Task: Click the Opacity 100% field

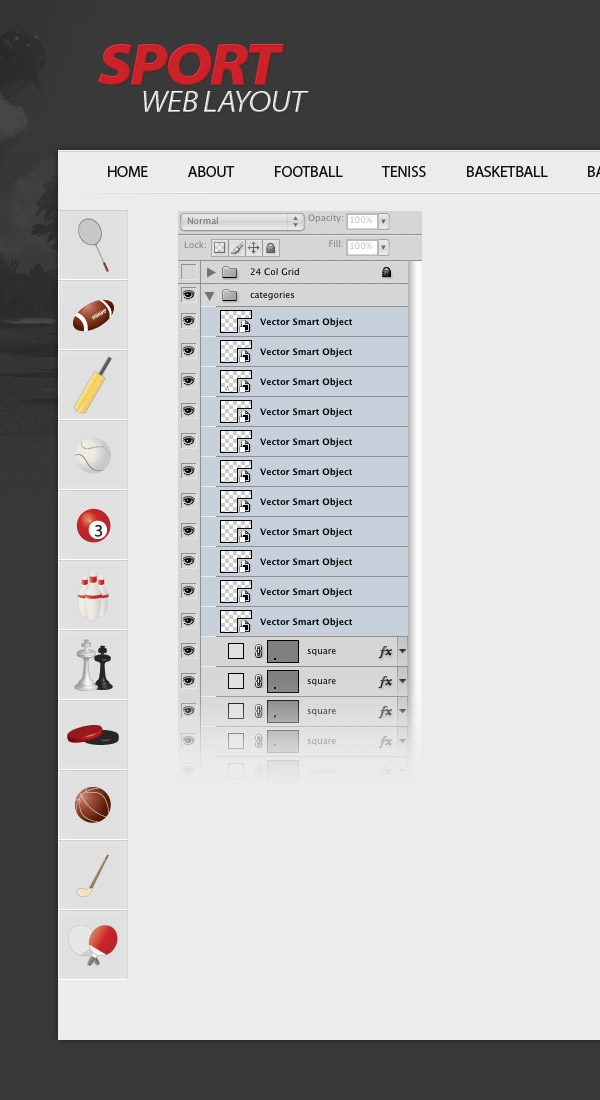Action: 362,221
